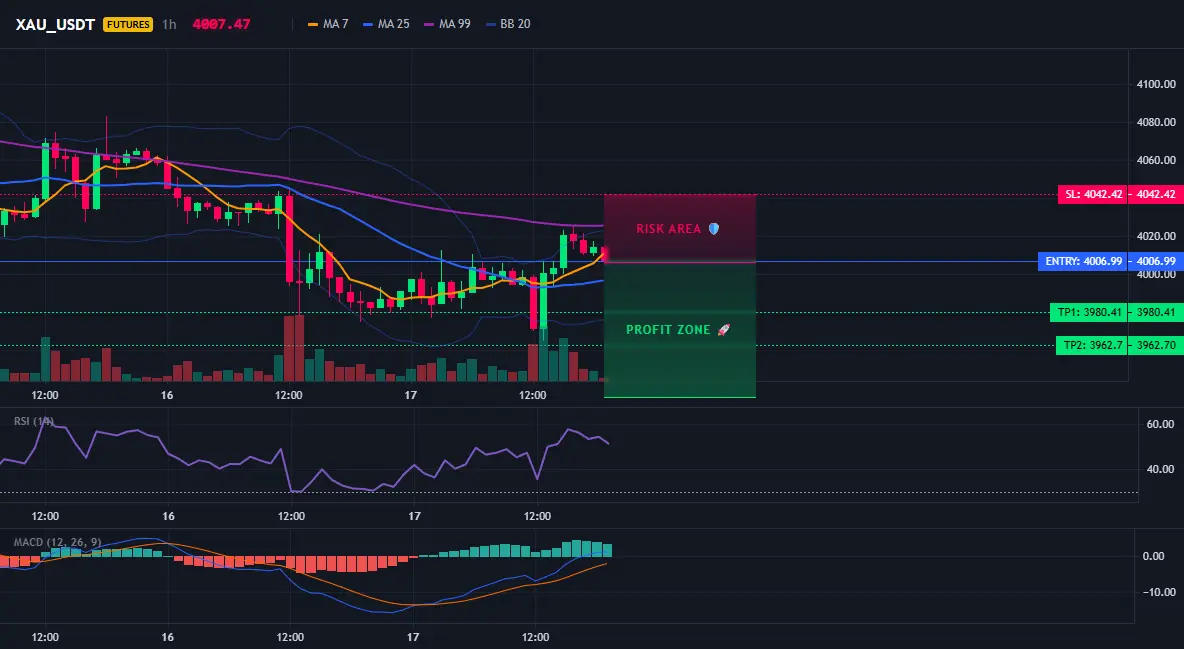Click the 0.00 MACD axis value

[1154, 556]
